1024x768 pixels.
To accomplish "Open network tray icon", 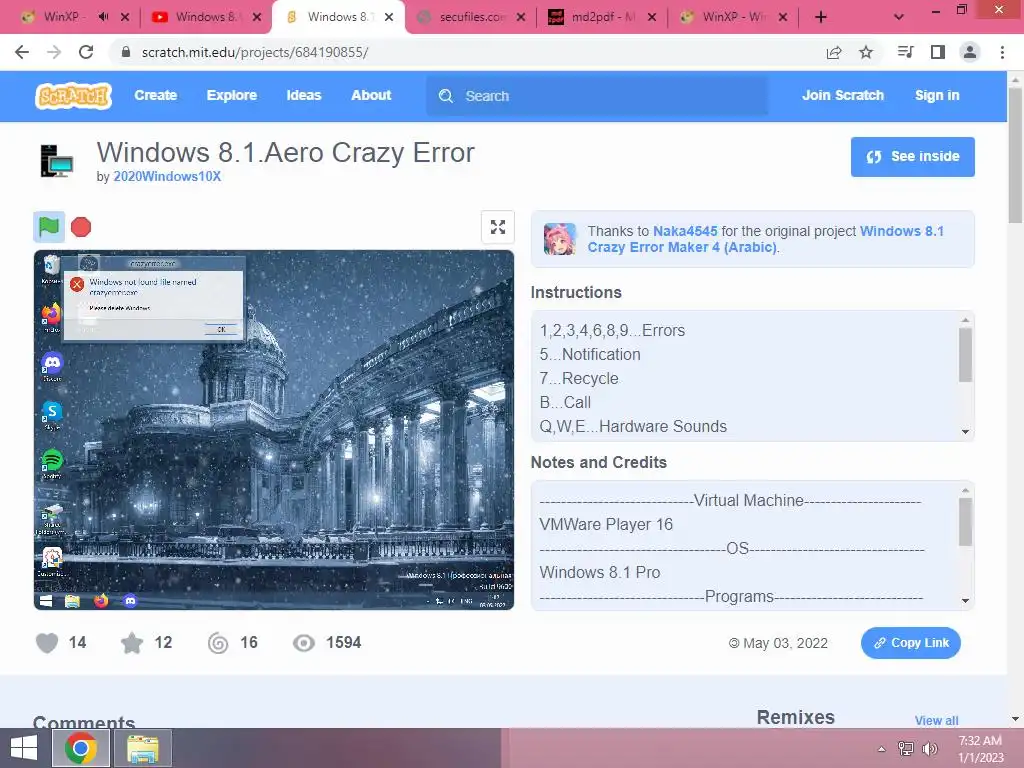I will (905, 749).
